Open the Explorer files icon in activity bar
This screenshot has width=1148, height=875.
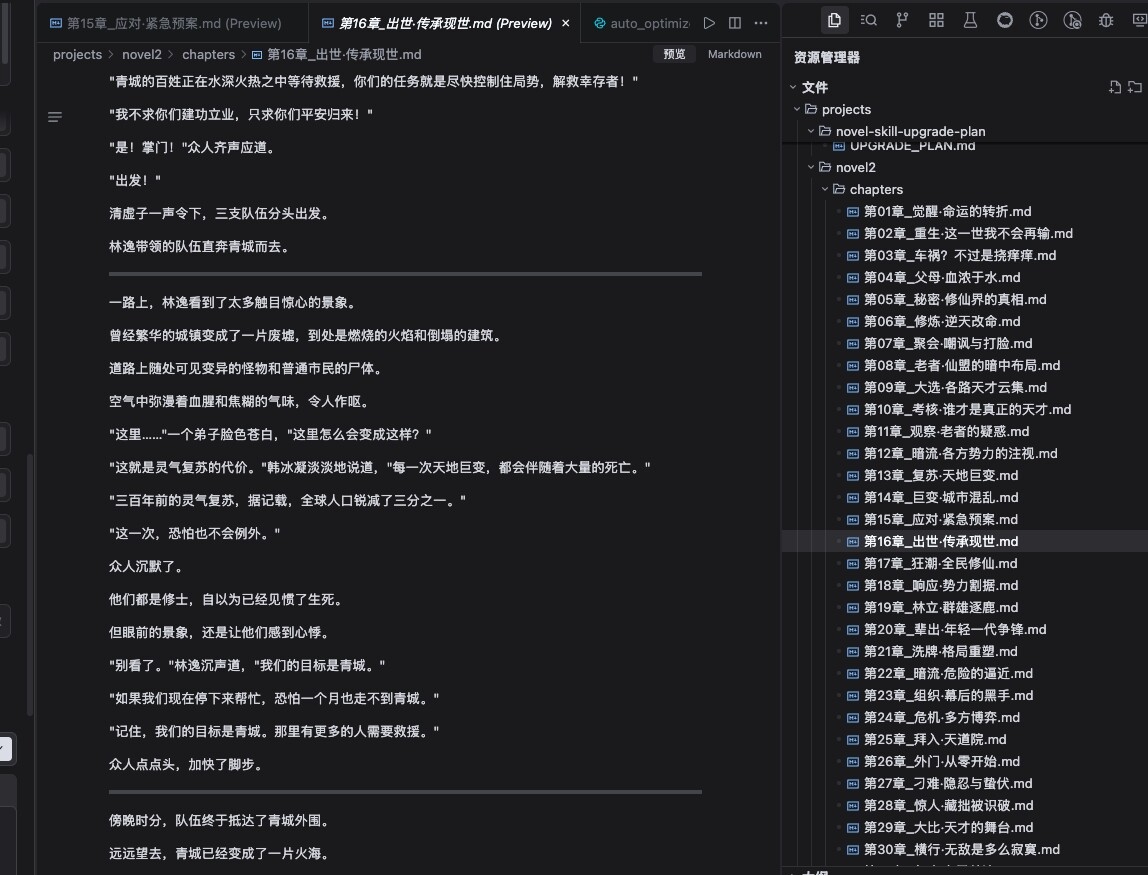coord(833,19)
